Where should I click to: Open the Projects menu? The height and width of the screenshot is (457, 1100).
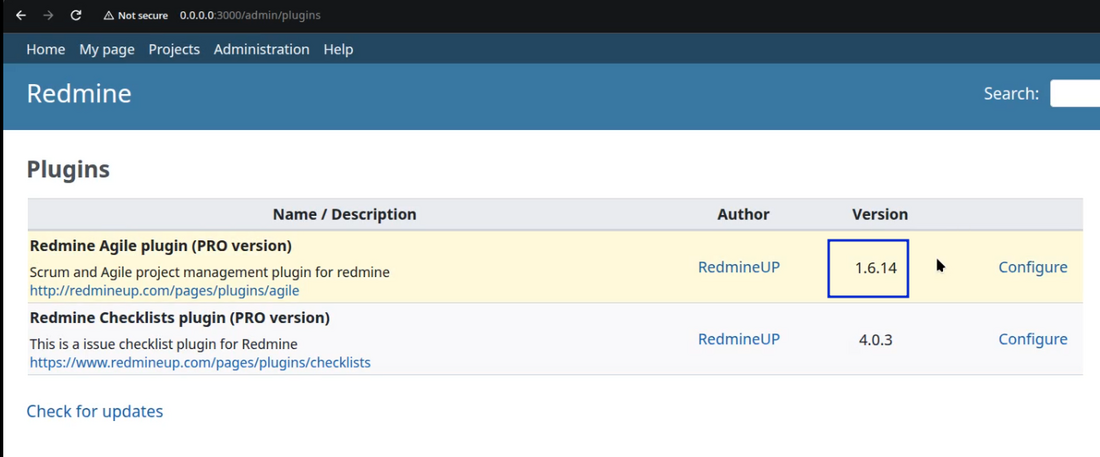click(x=174, y=49)
